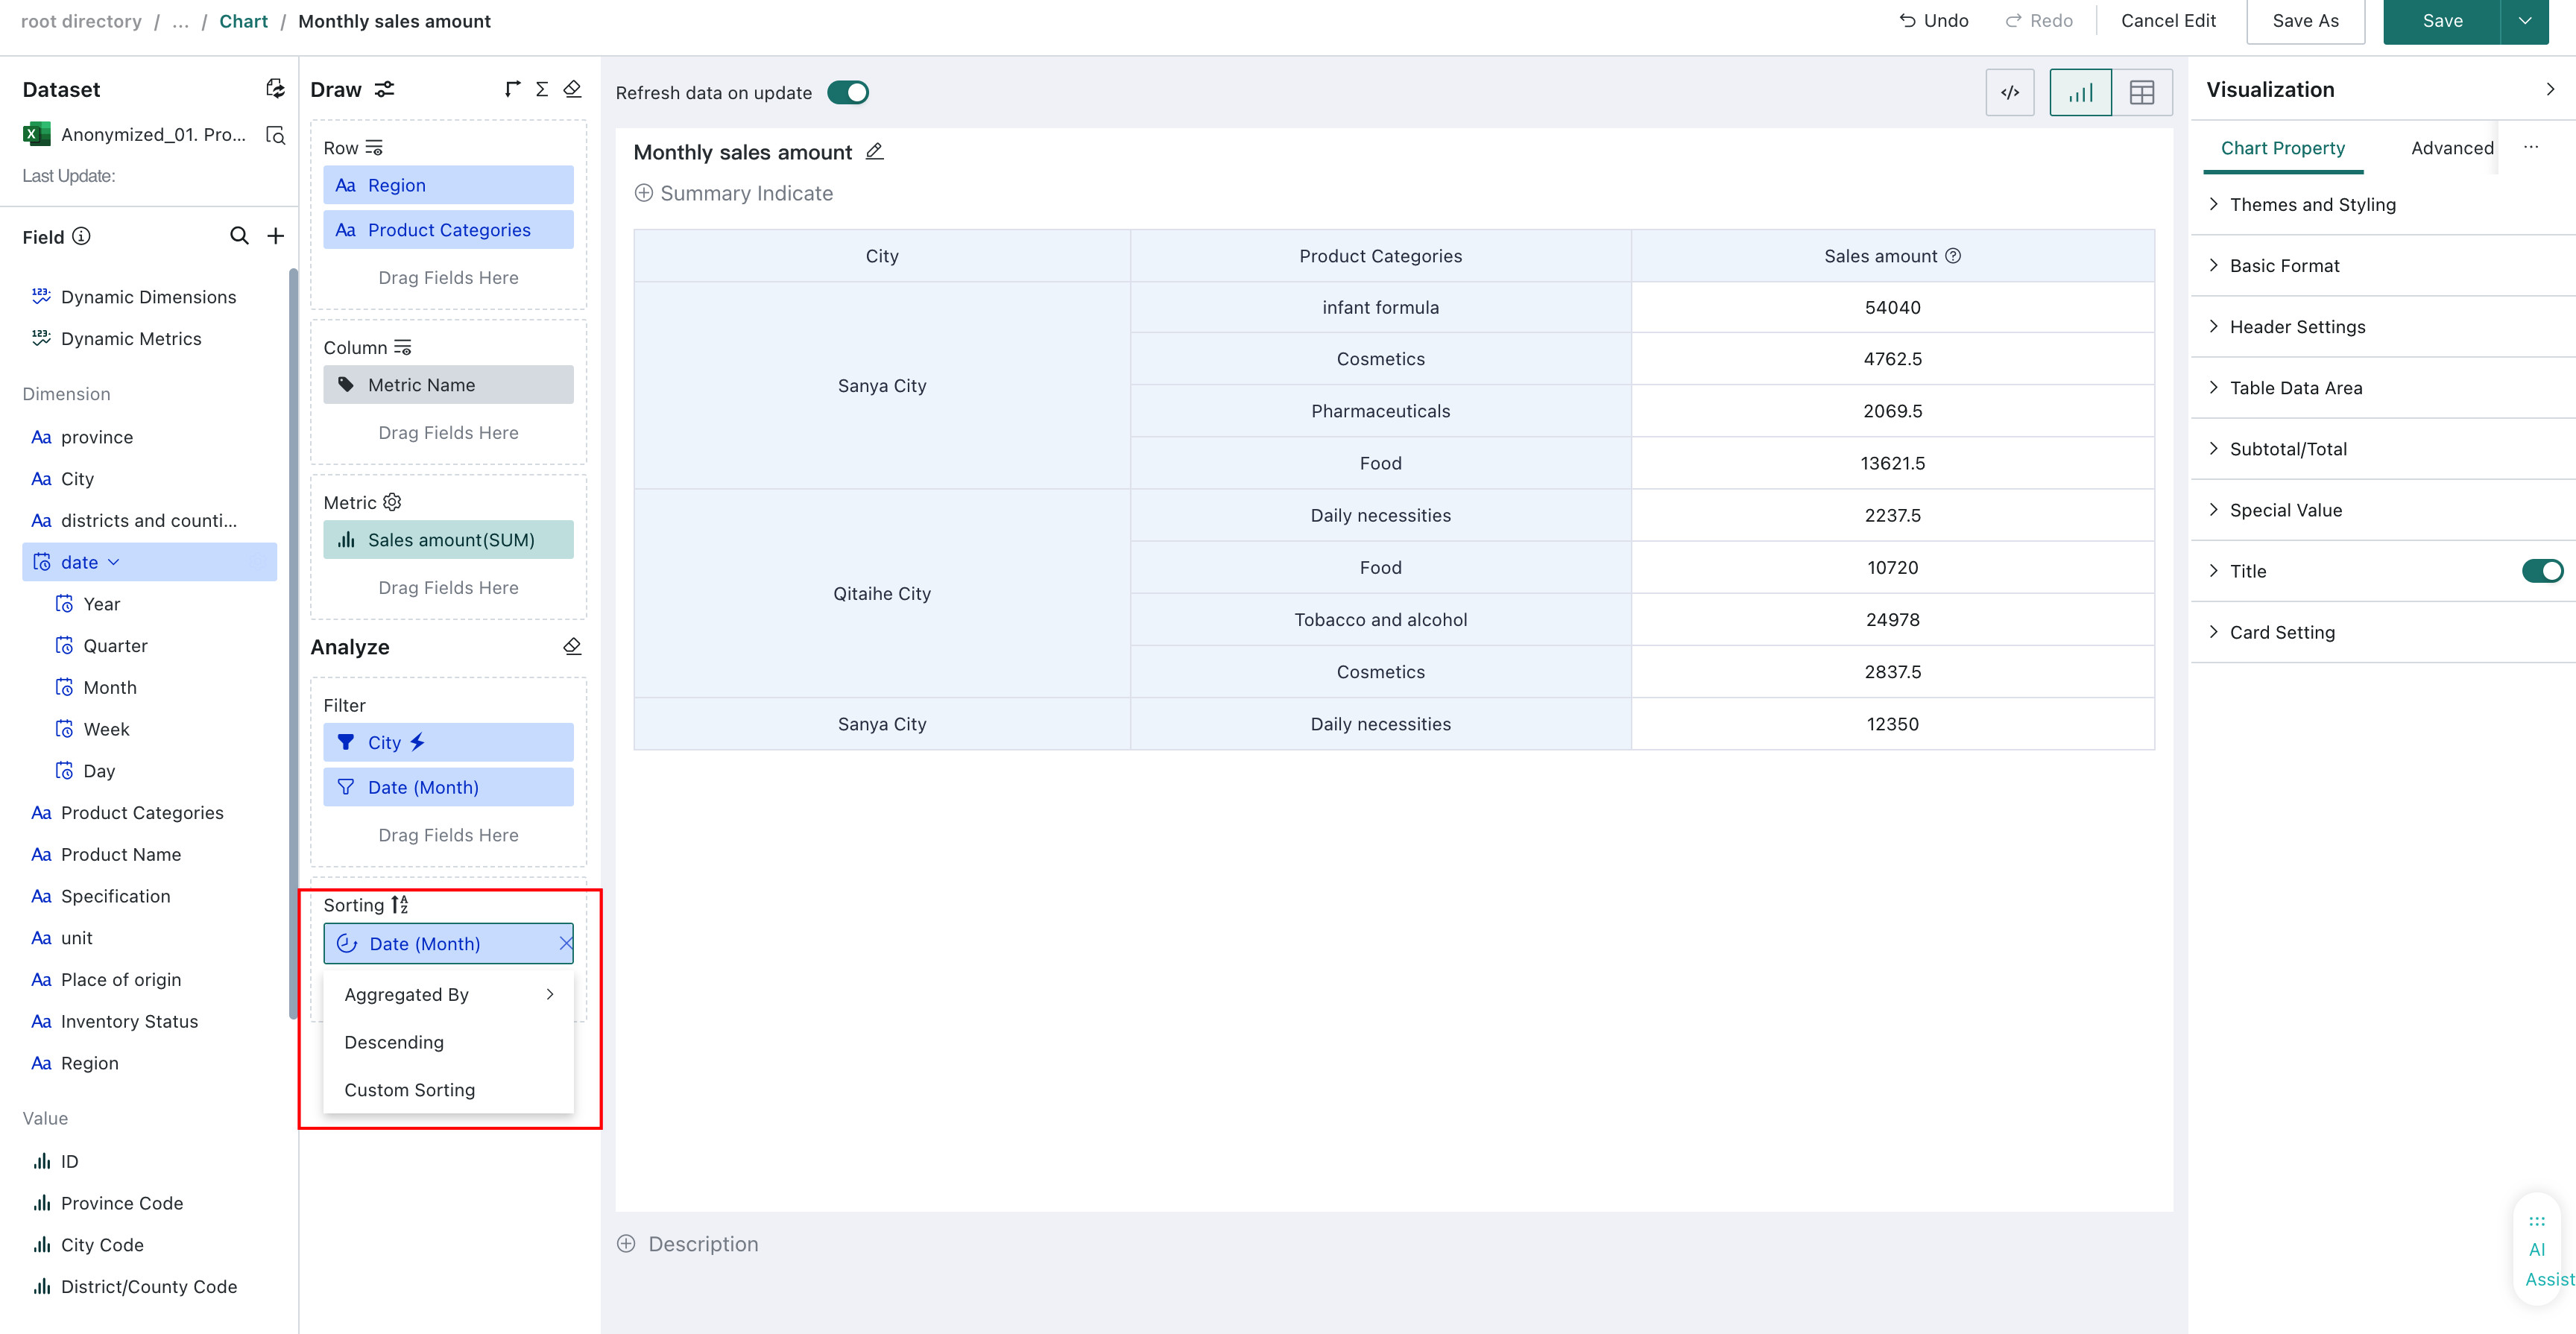Click the Sorting order icon
Screen dimensions: 2576x1334
[399, 905]
